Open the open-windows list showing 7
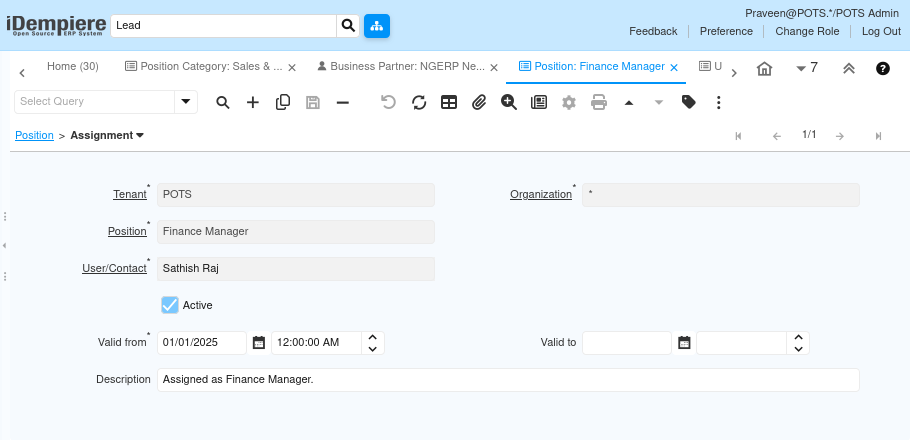This screenshot has width=910, height=440. click(807, 68)
